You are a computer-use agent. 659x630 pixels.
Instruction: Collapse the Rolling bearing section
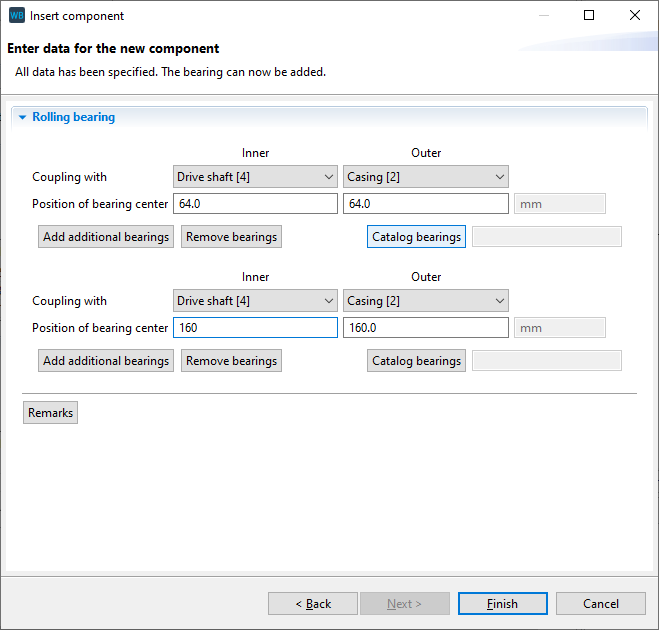tap(22, 117)
